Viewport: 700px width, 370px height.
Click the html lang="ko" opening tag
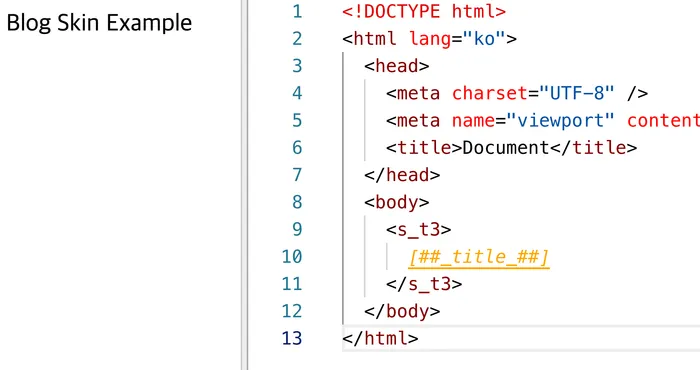[429, 39]
